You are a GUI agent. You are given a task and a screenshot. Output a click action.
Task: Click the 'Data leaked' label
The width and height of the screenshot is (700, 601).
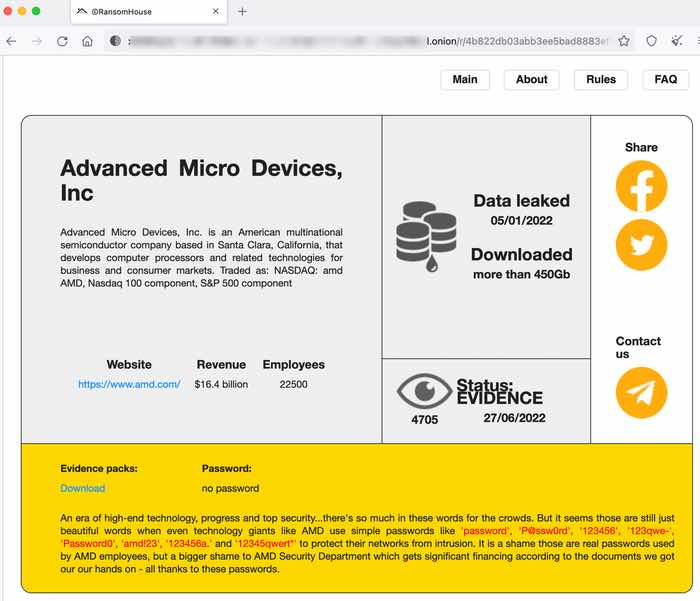coord(521,201)
